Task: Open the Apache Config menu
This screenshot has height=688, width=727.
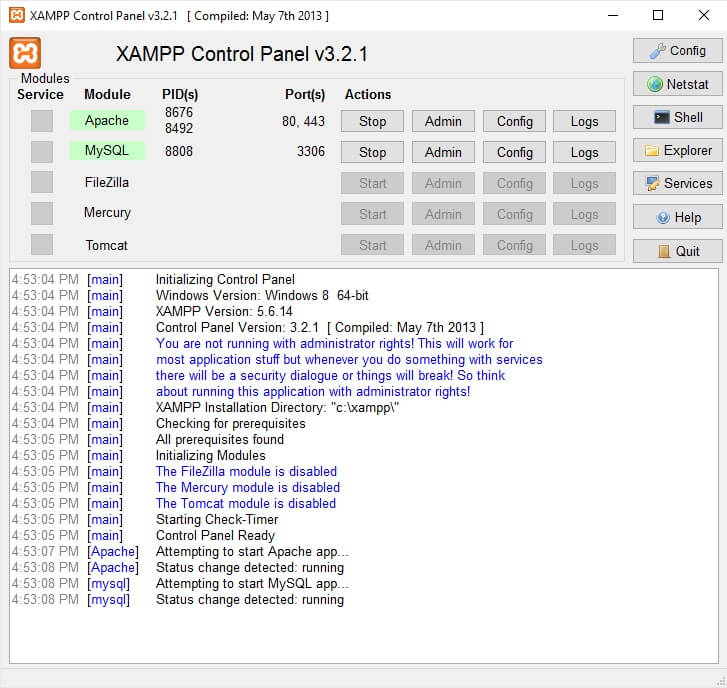Action: [514, 121]
